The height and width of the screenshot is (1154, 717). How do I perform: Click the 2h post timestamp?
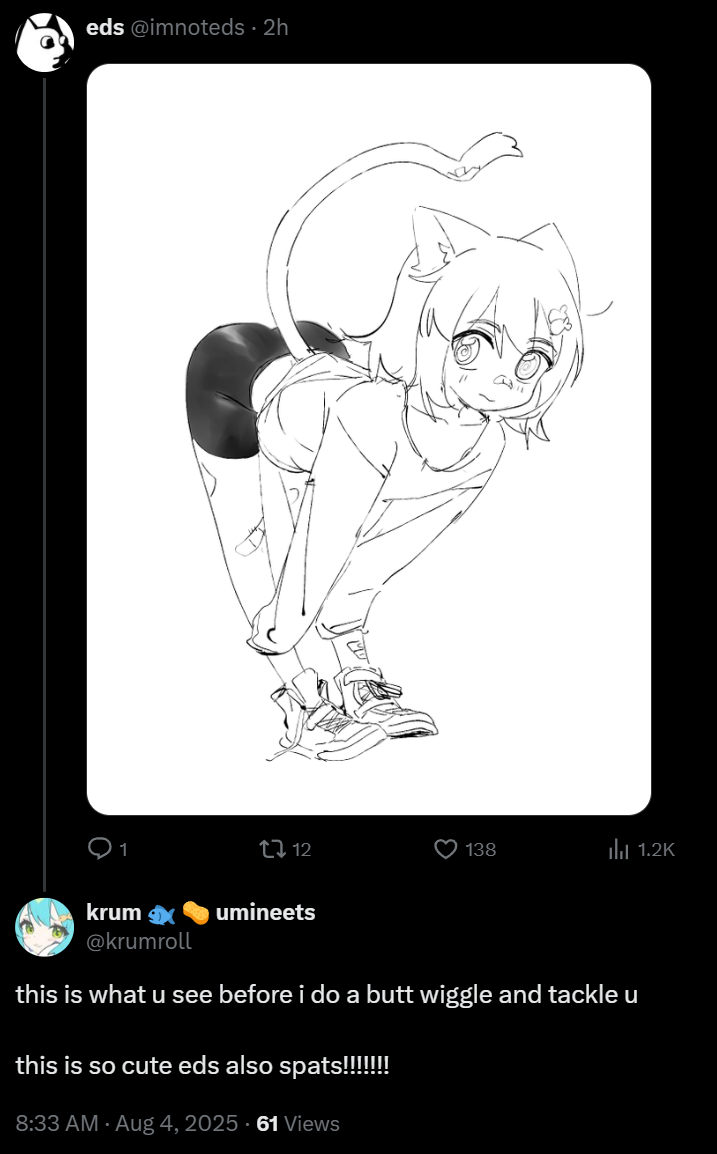[276, 27]
